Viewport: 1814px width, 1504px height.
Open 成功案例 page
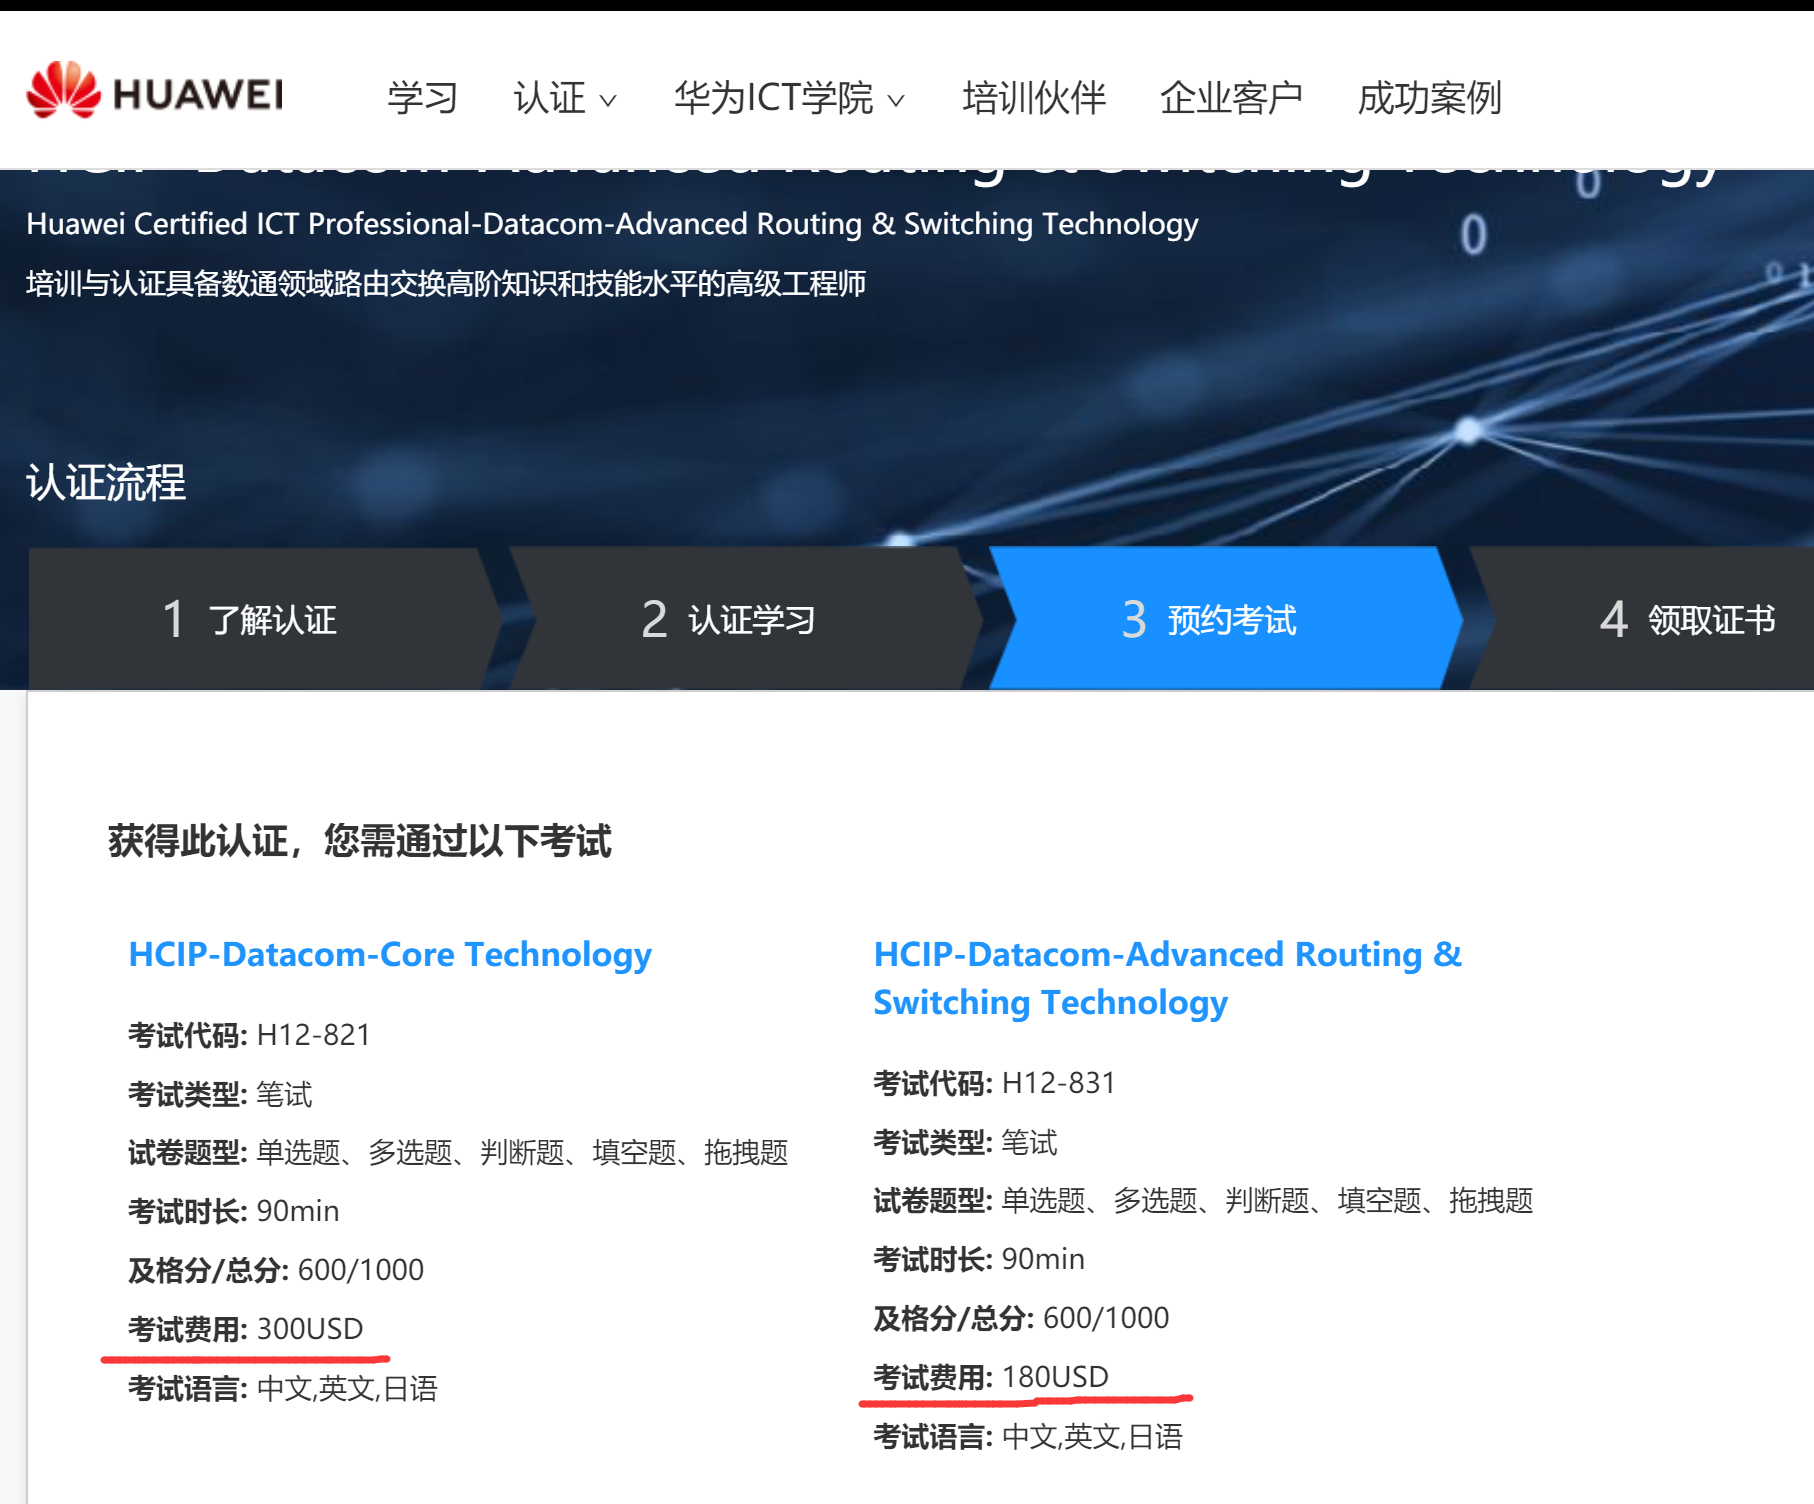1429,97
